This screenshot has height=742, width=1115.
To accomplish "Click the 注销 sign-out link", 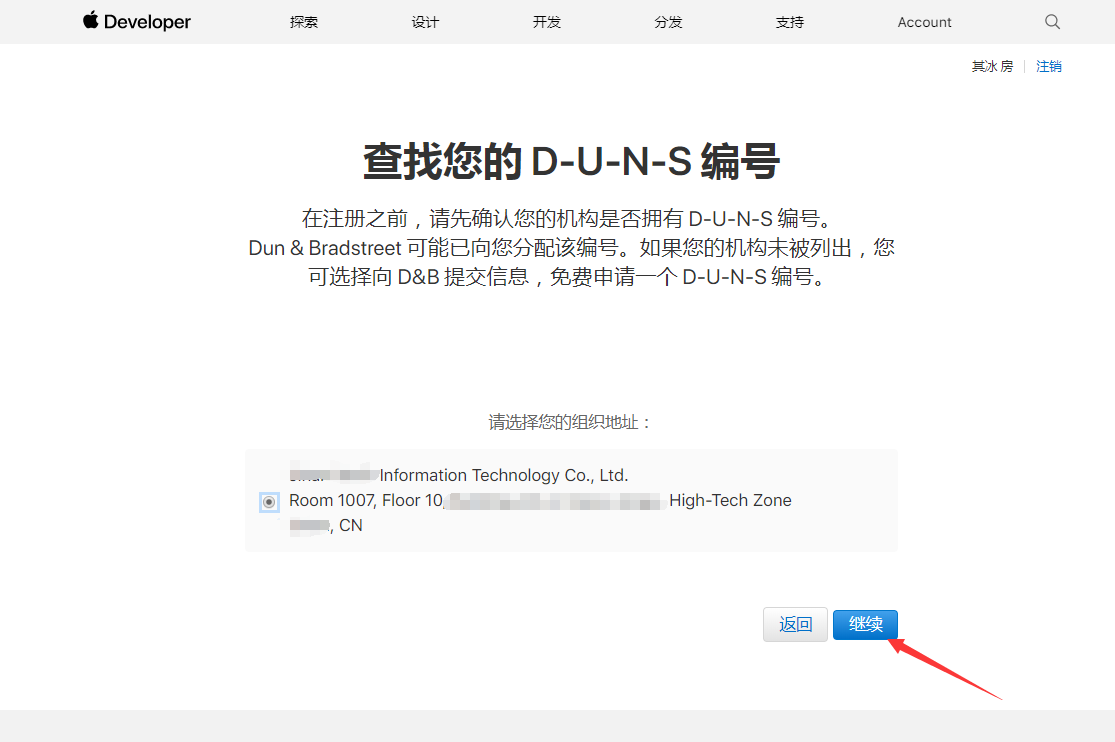I will pyautogui.click(x=1049, y=67).
